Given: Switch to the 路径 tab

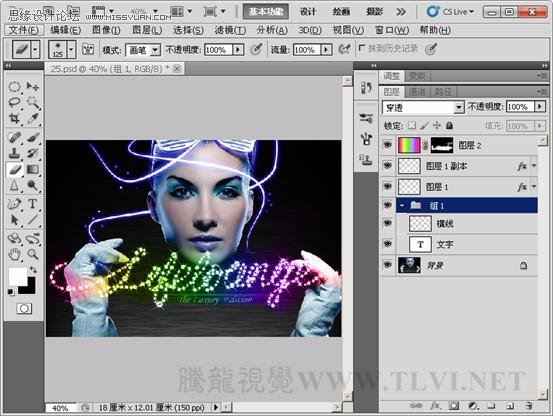Looking at the screenshot, I should (443, 92).
